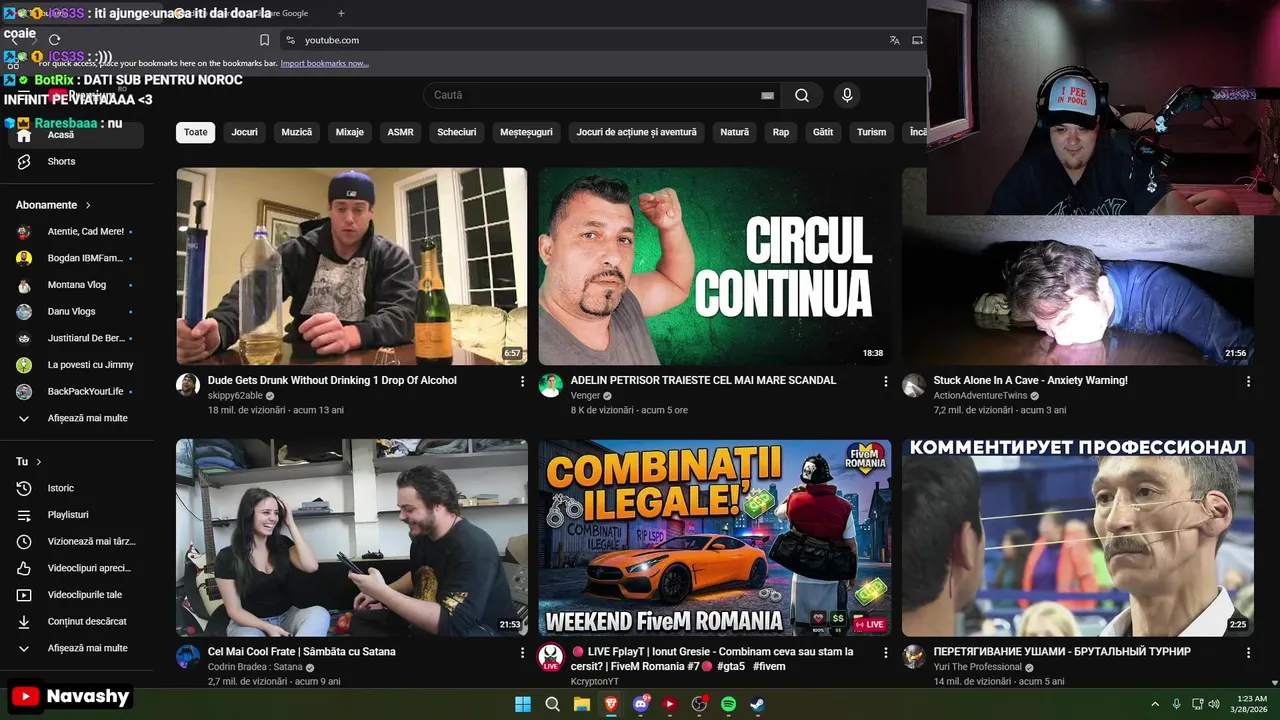Select the Rap filter chip

pyautogui.click(x=781, y=132)
